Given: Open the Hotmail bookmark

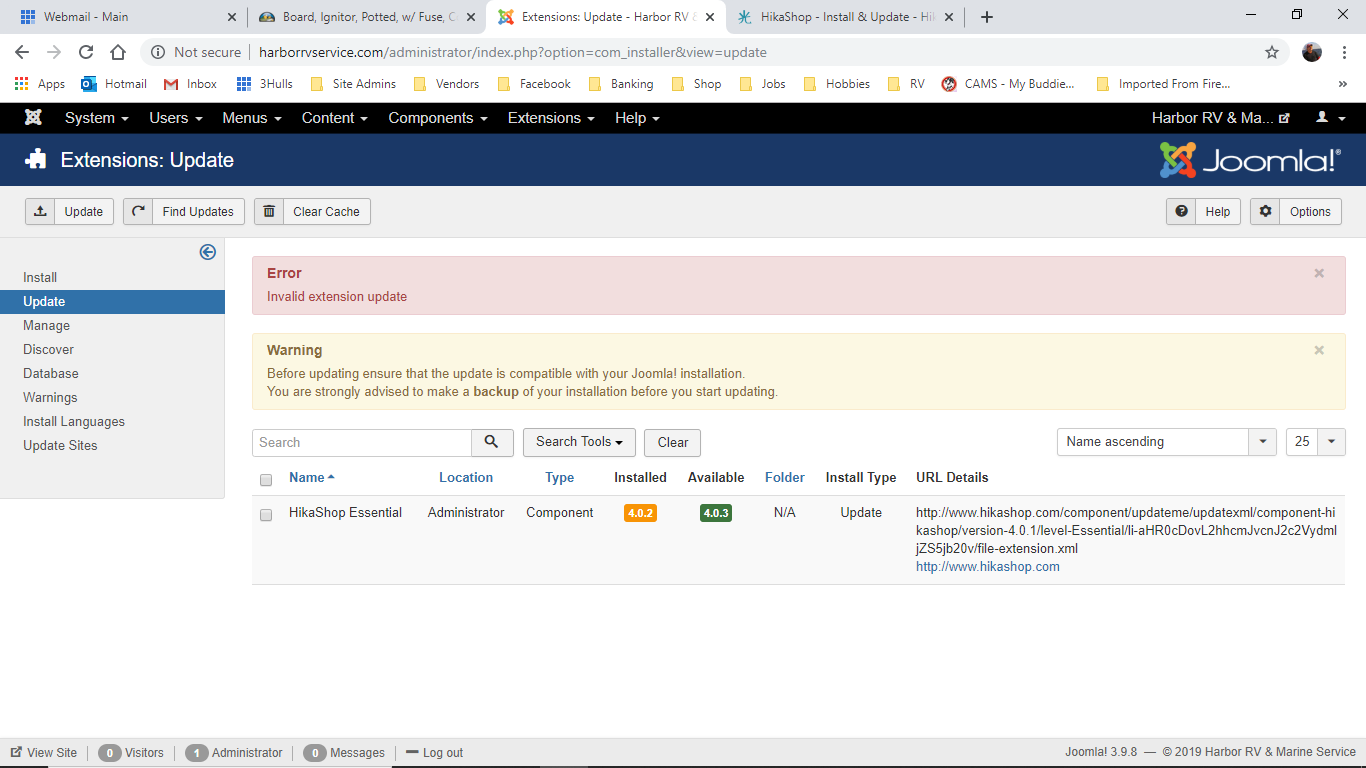Looking at the screenshot, I should [114, 84].
